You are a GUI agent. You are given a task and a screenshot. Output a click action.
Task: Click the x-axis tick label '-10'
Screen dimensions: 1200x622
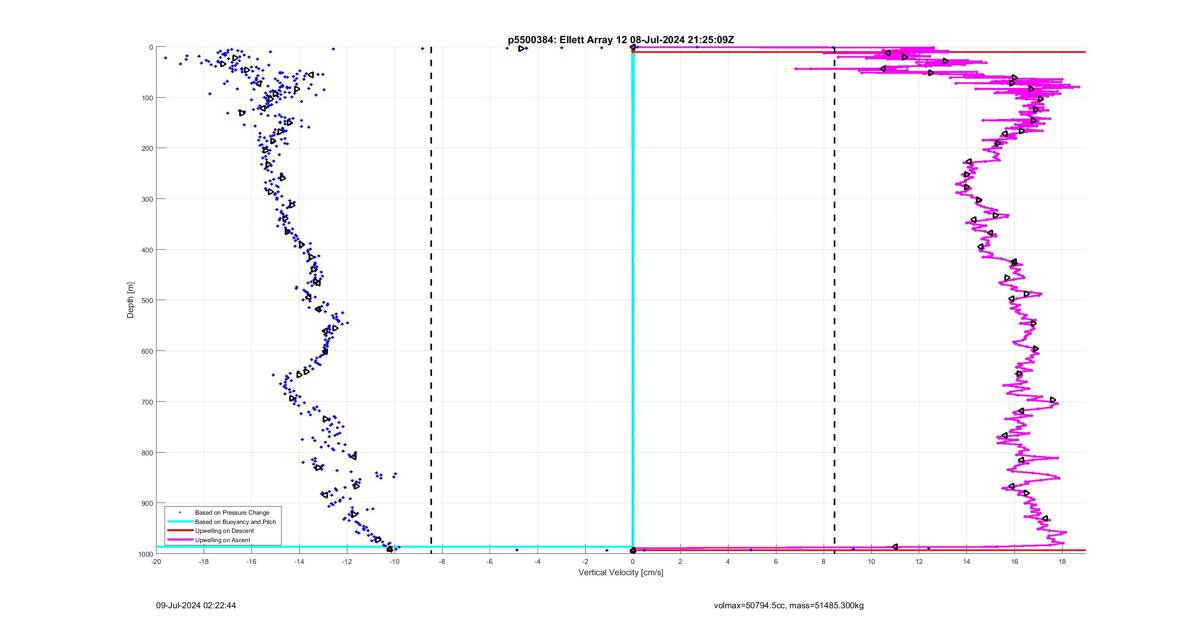tap(395, 561)
